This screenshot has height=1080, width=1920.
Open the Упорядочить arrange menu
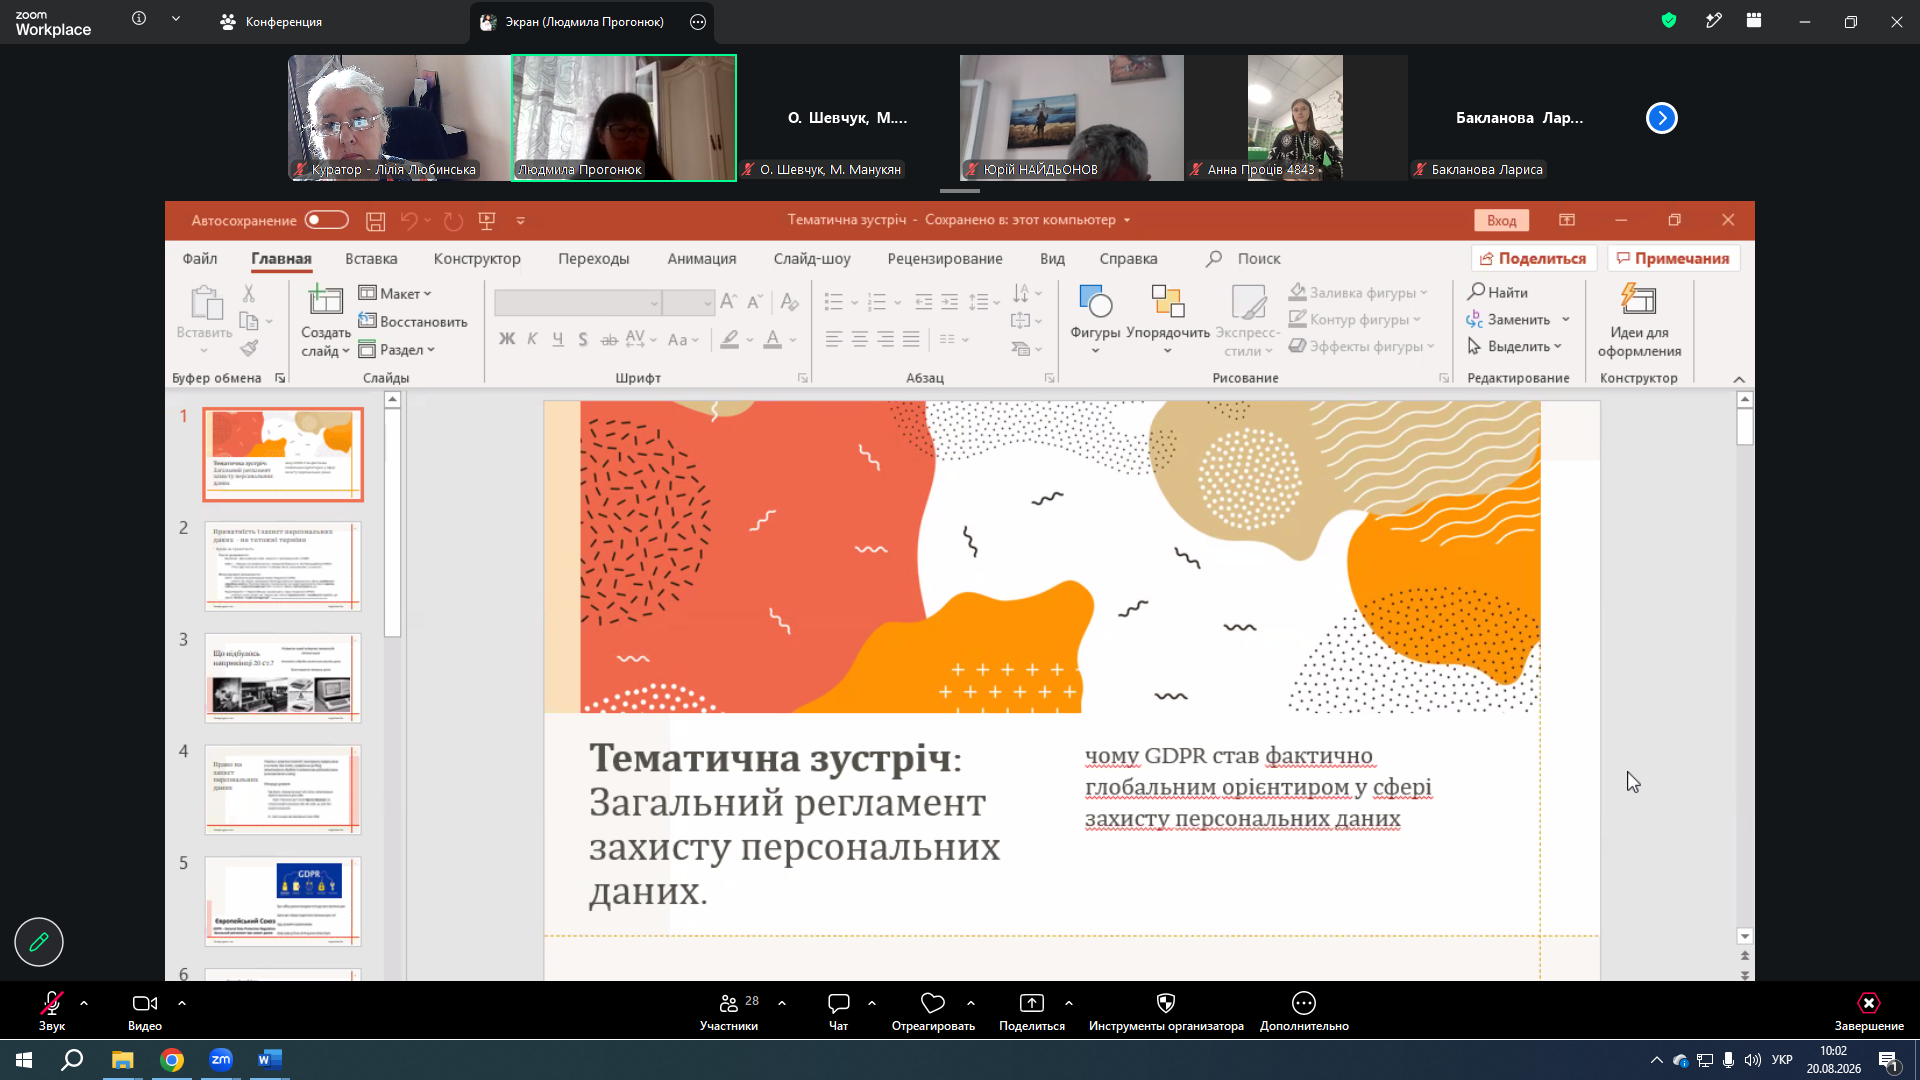click(1168, 318)
